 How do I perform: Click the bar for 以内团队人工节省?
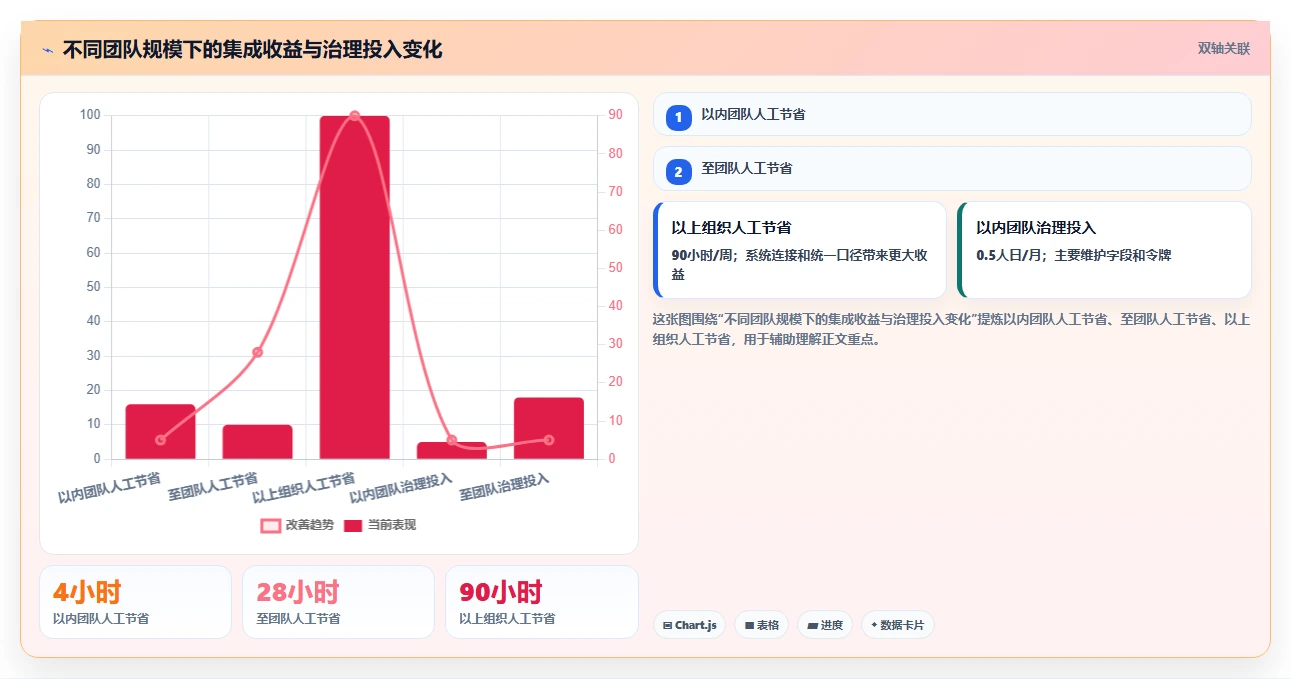pyautogui.click(x=160, y=432)
